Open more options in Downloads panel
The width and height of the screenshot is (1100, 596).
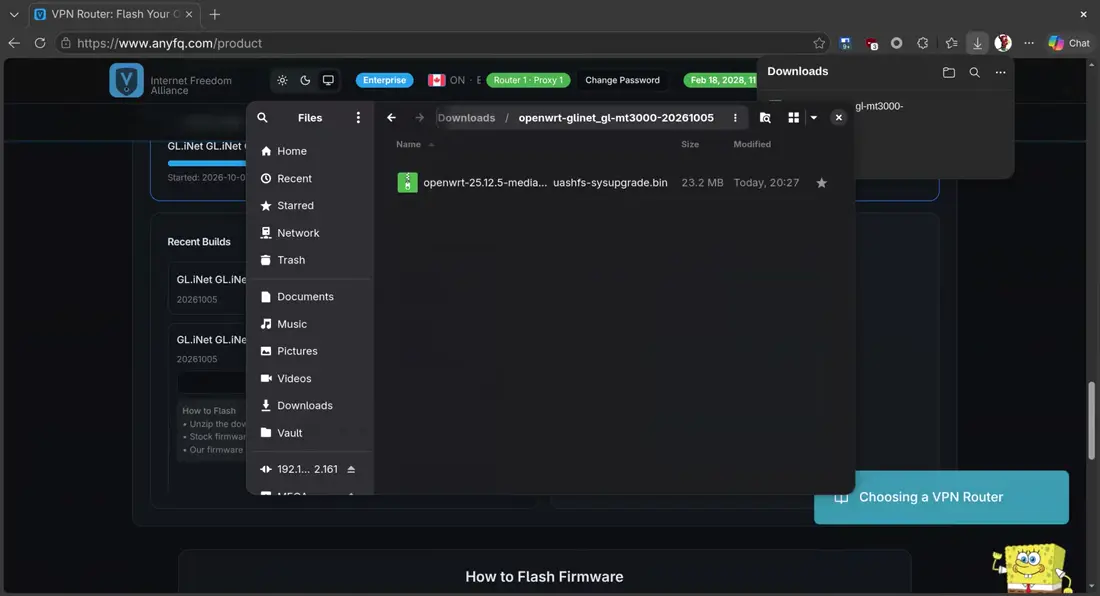coord(1000,72)
